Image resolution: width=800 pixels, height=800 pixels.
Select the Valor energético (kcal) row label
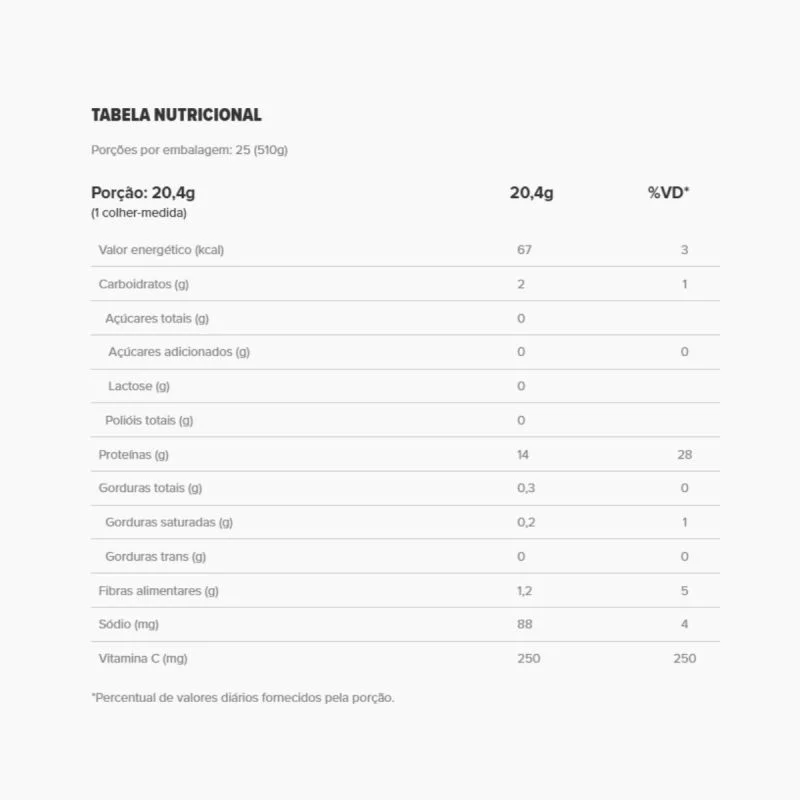pyautogui.click(x=161, y=250)
